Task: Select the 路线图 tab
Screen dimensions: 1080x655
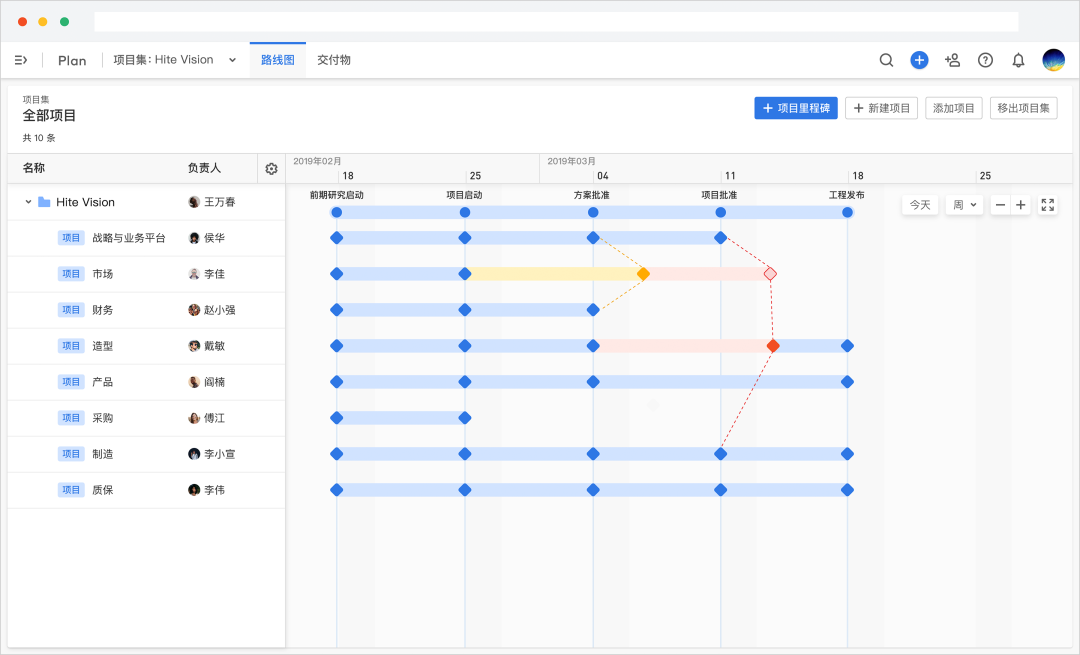Action: [278, 60]
